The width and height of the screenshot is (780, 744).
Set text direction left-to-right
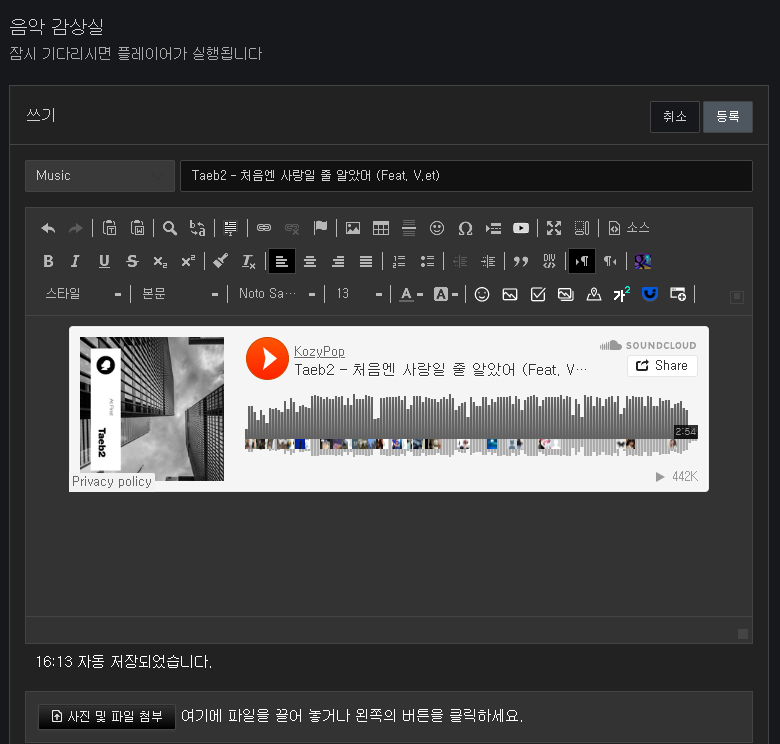582,261
